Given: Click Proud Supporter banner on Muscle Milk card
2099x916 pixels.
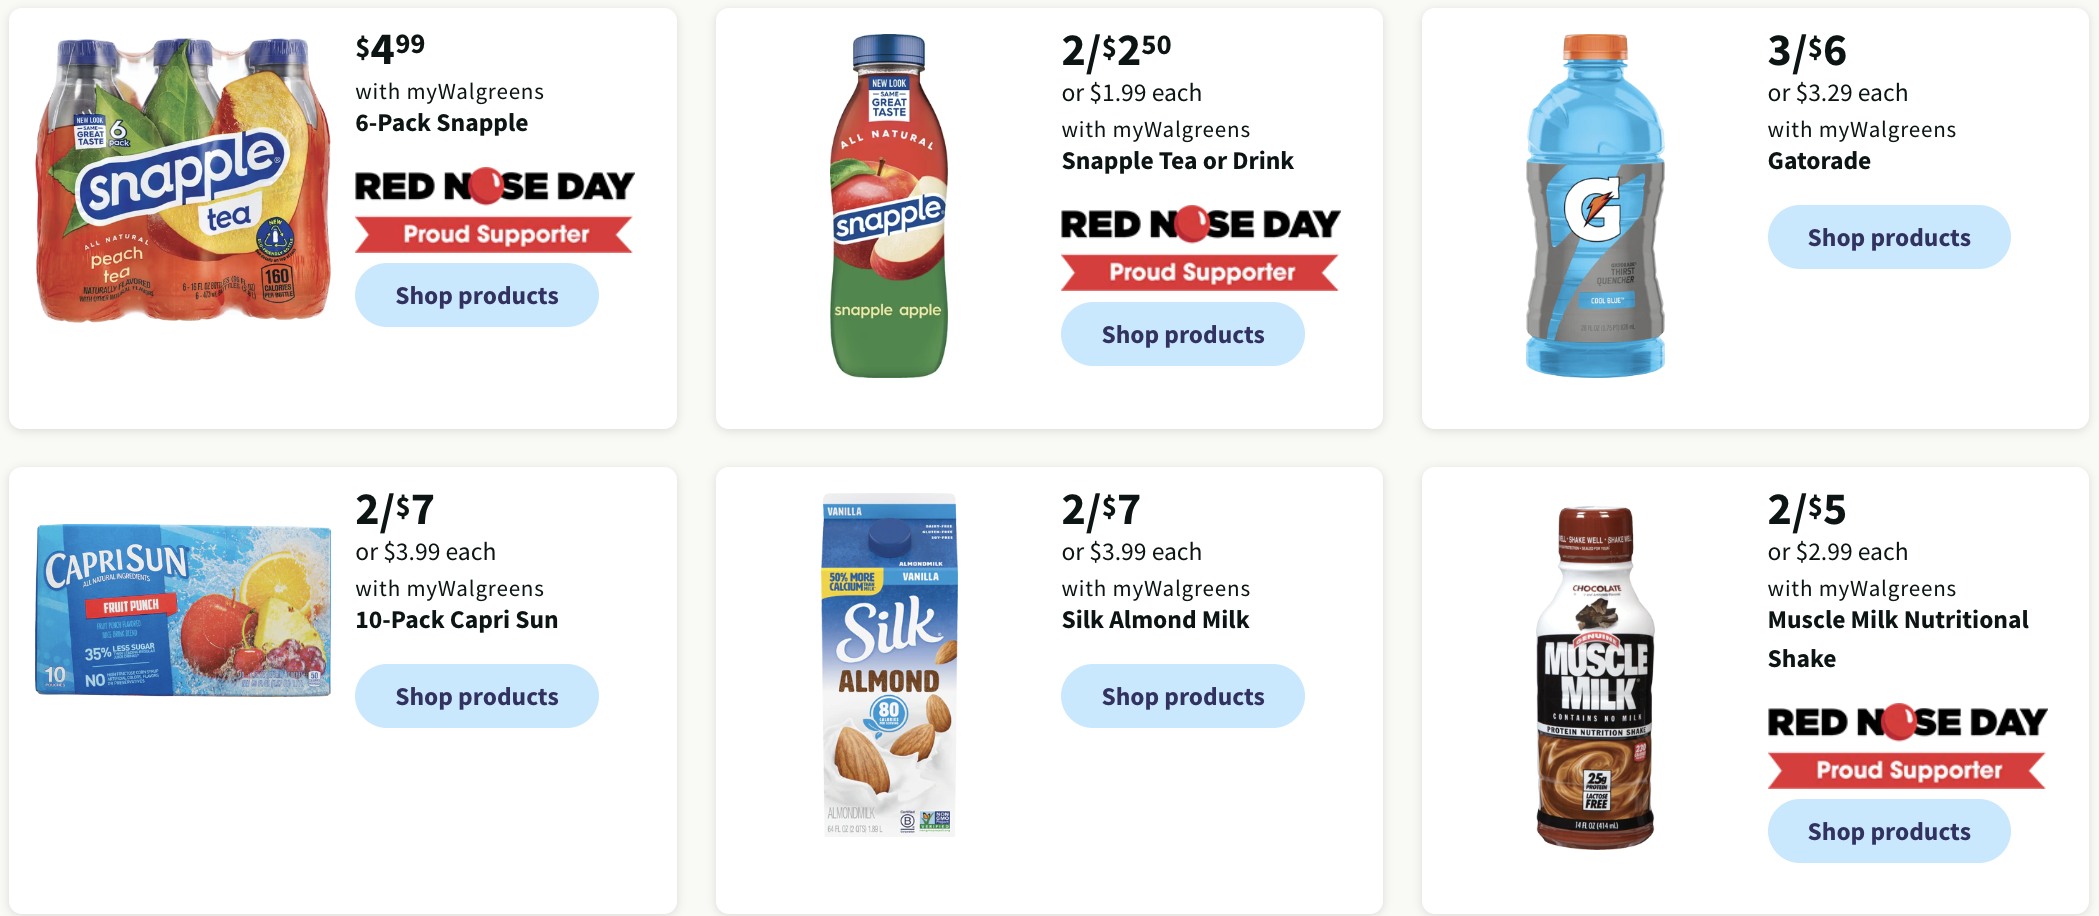Looking at the screenshot, I should pos(1907,770).
